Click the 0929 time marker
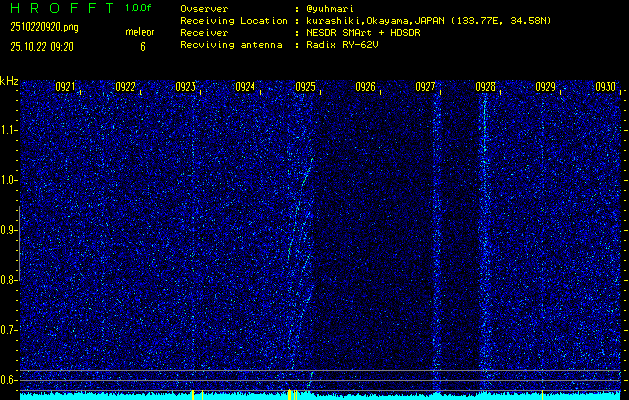629x400 pixels. click(546, 87)
